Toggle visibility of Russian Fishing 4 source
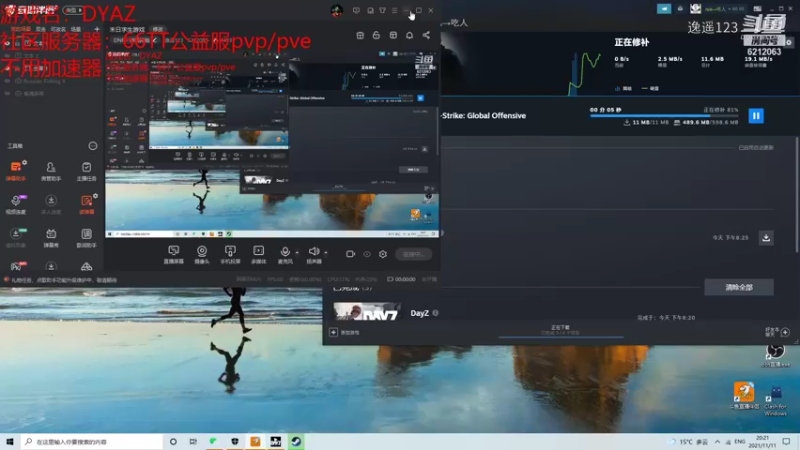 coord(7,81)
